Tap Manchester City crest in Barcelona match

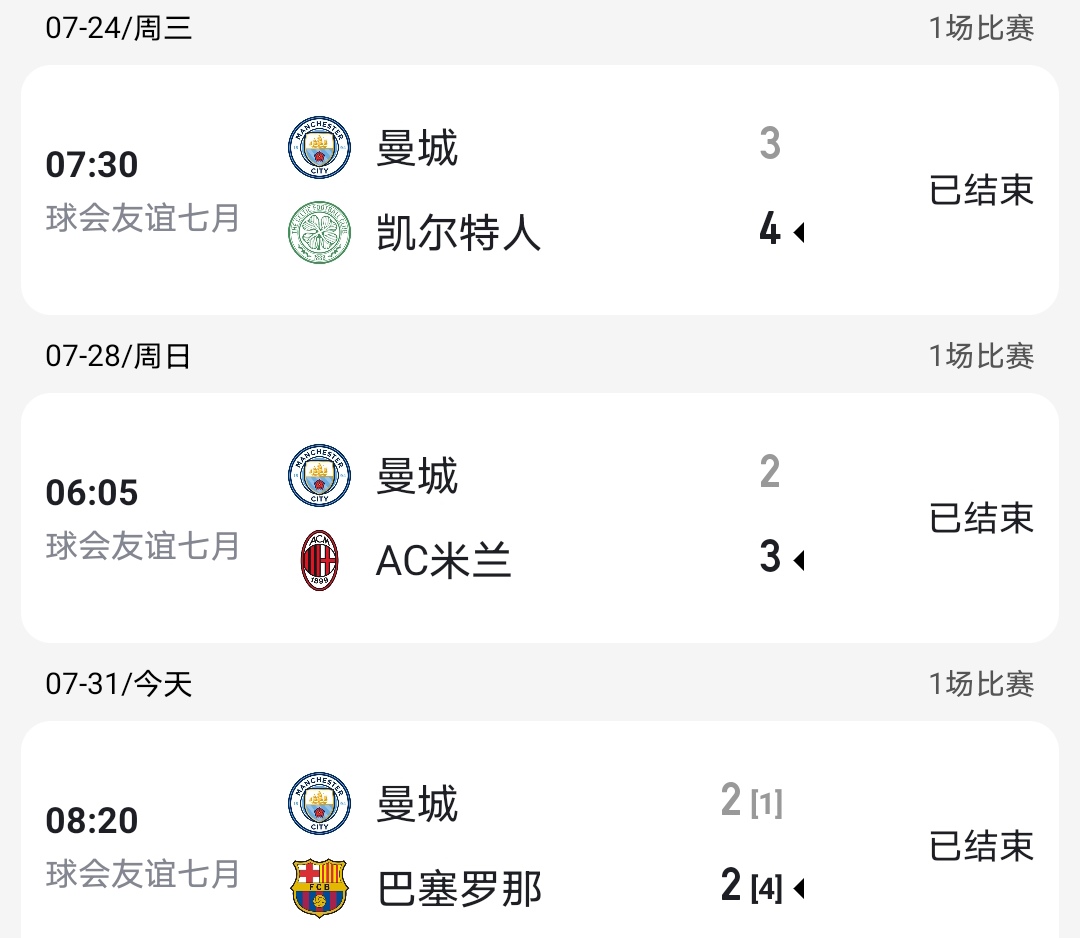(320, 803)
